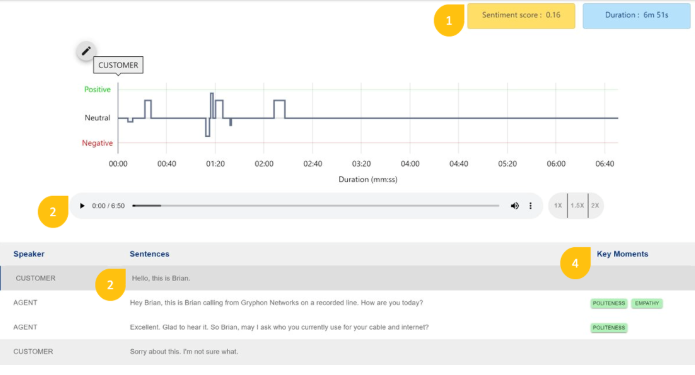Set playback speed to 1X
Viewport: 695px width, 375px height.
pos(558,206)
